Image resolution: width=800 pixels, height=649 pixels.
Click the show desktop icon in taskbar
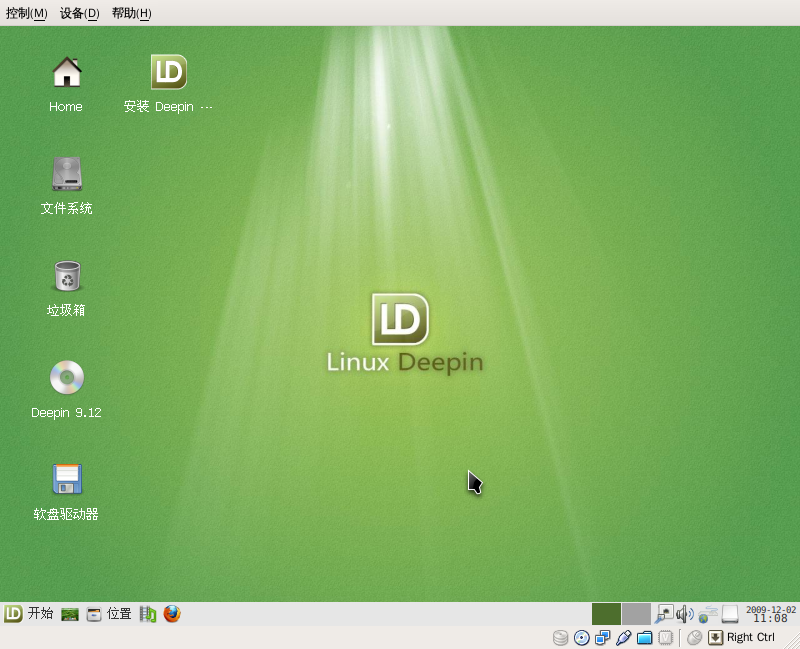point(70,614)
